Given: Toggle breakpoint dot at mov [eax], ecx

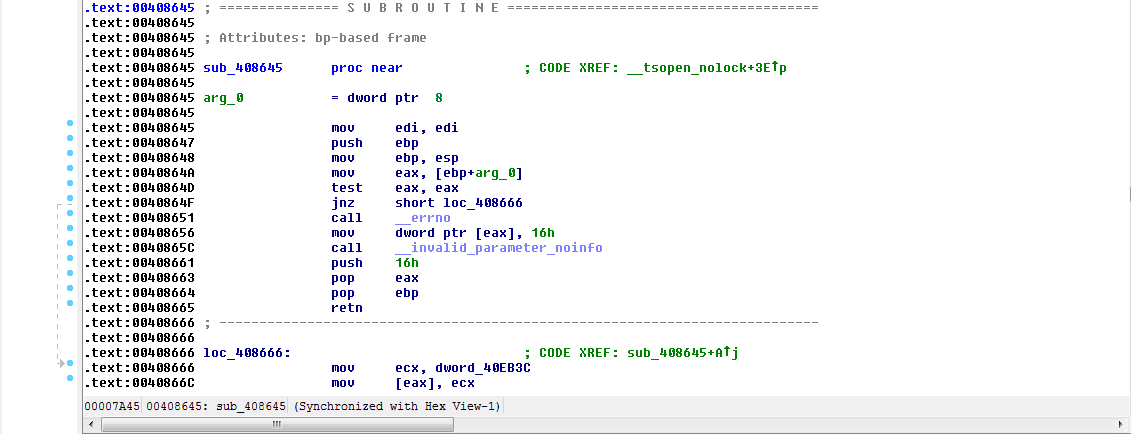Looking at the screenshot, I should (x=70, y=378).
